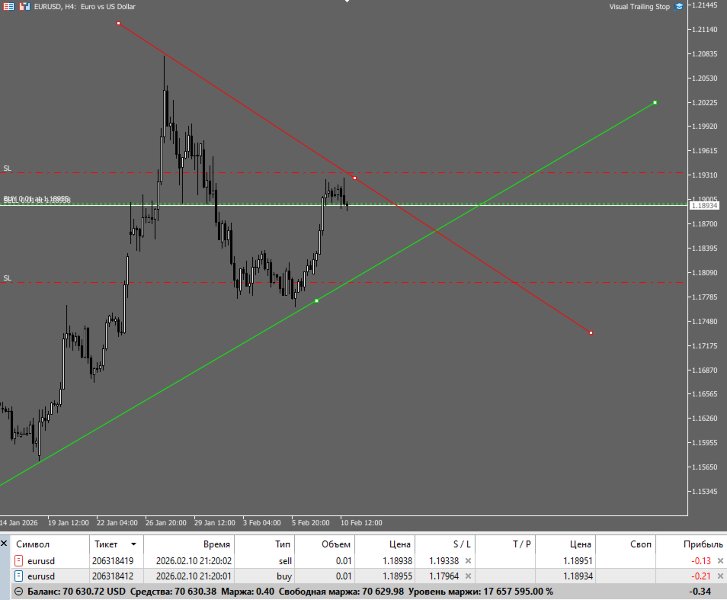Remove the 1.19338 stop loss from the sell order
The image size is (727, 600).
tap(468, 561)
